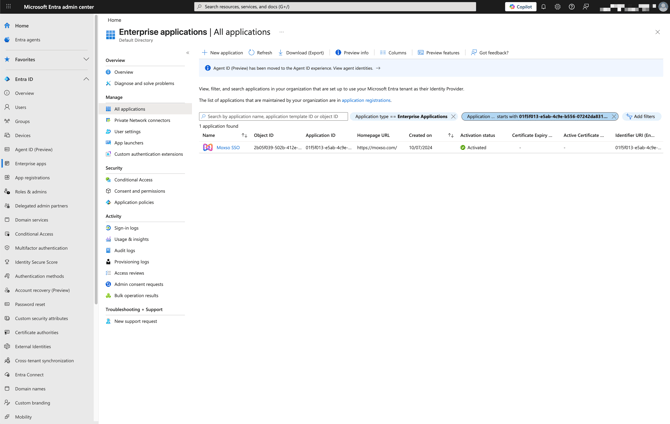
Task: Remove the Application ID starts with filter
Action: (x=614, y=117)
